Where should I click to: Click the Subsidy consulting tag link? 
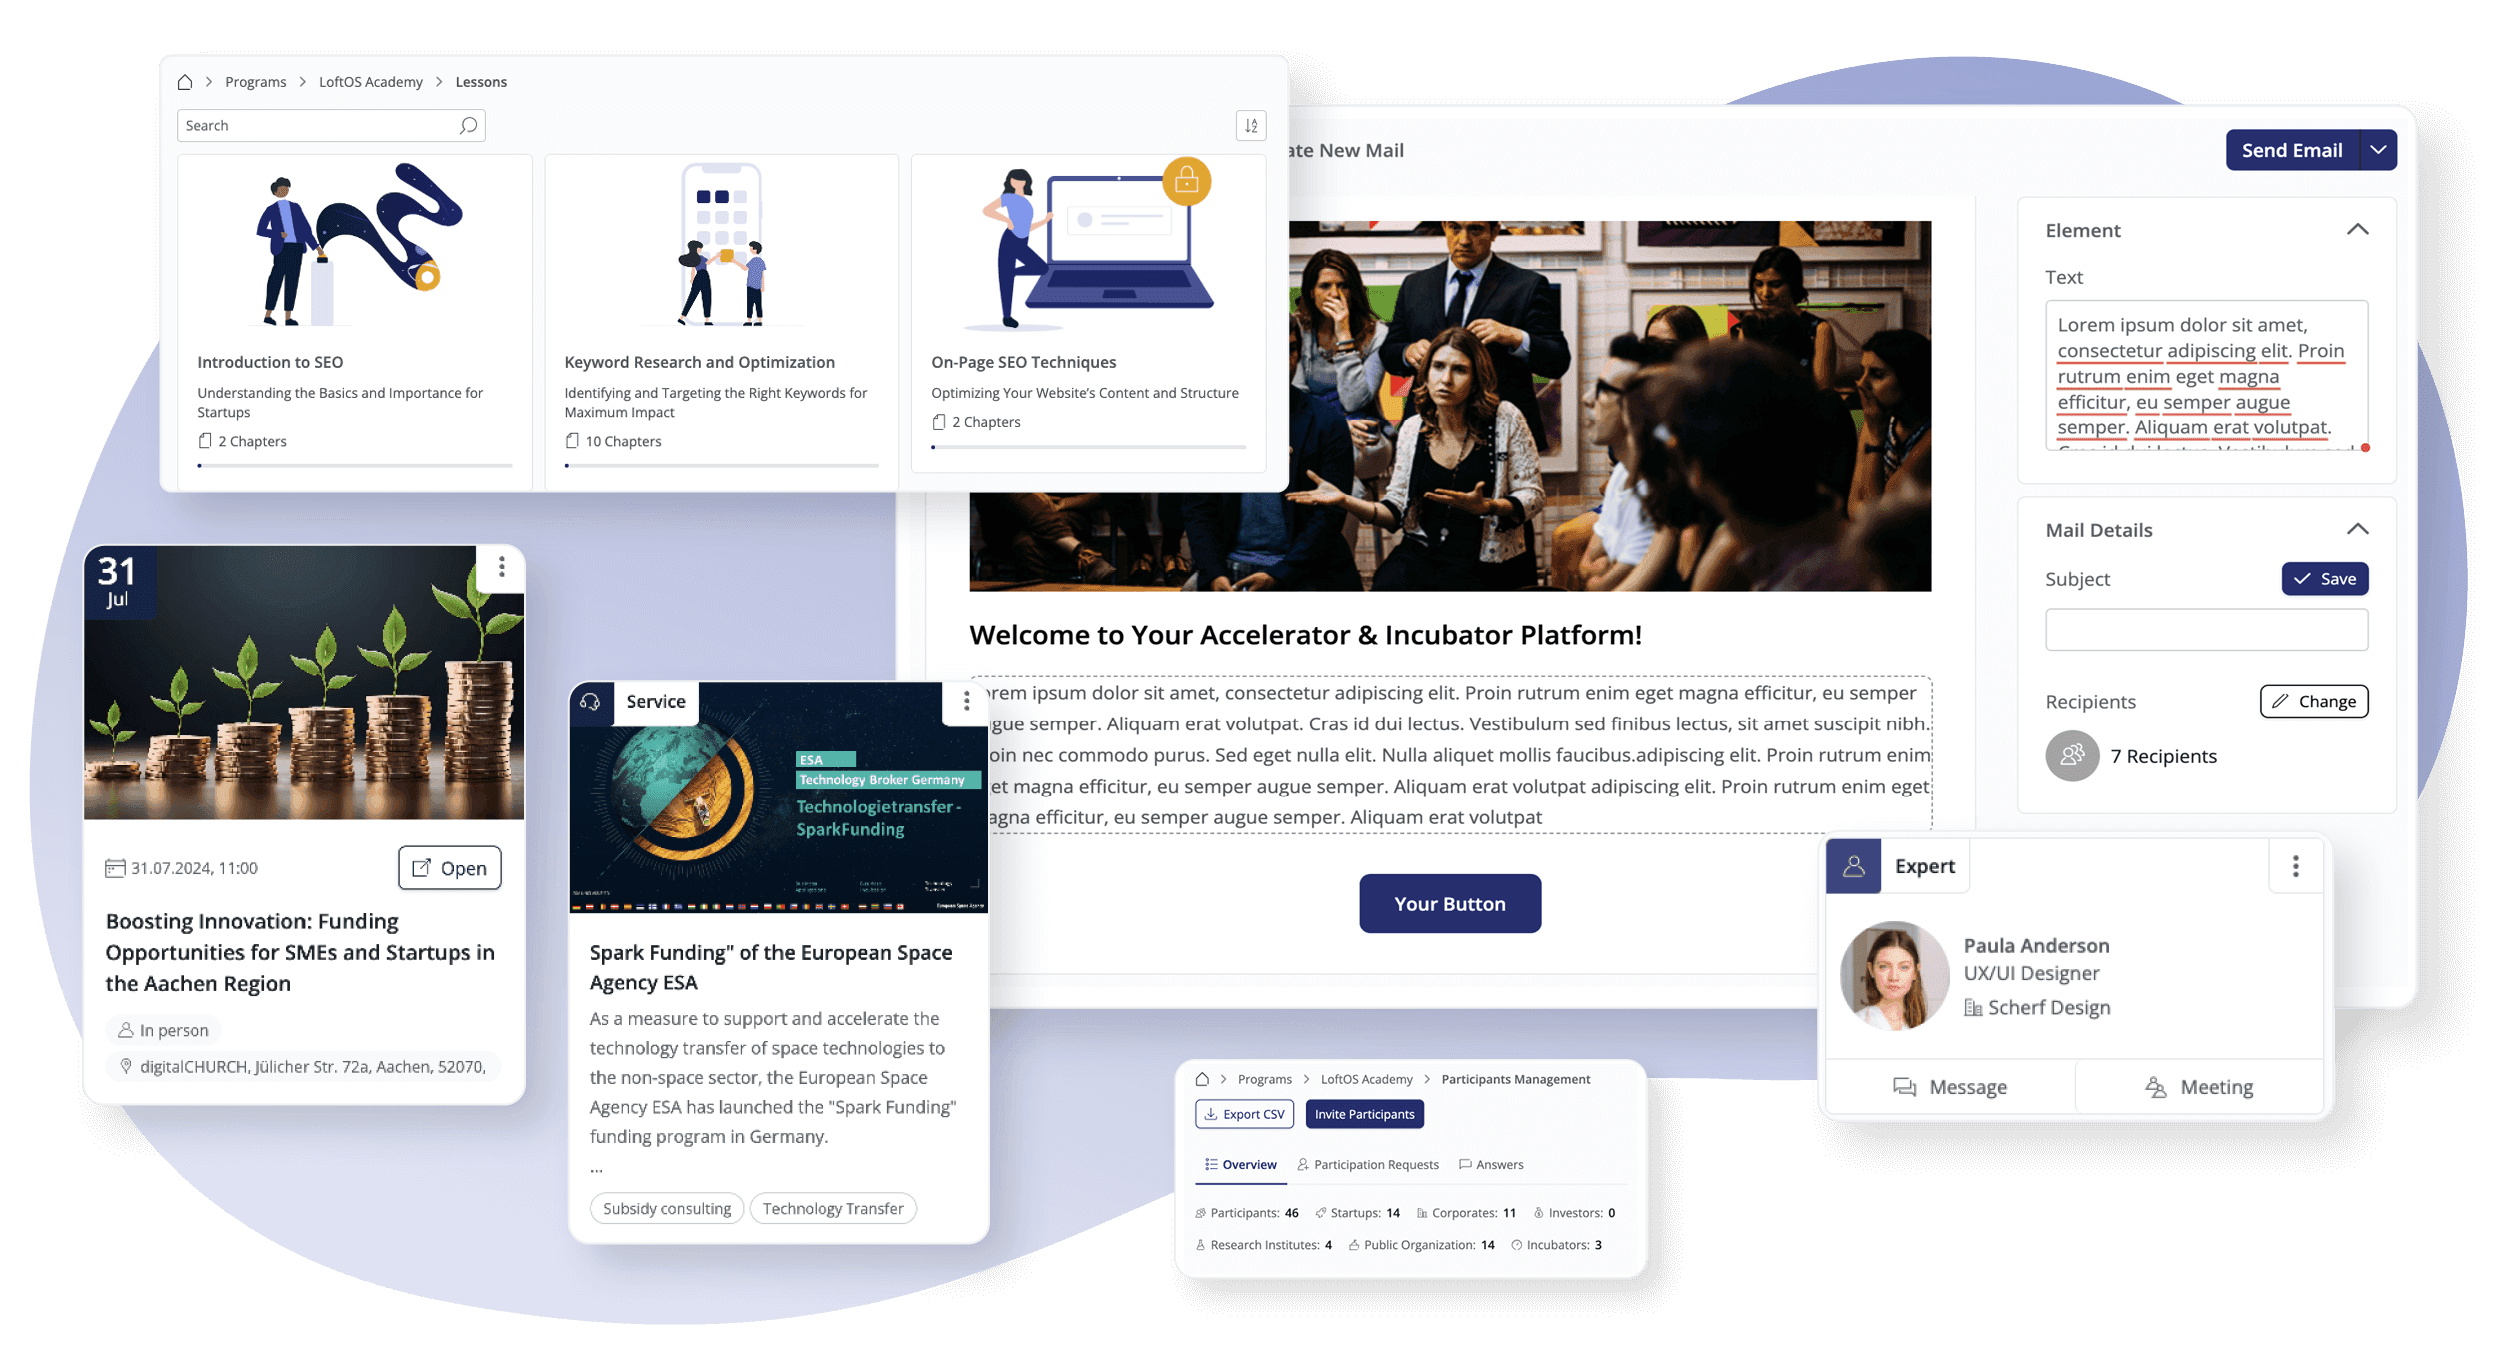click(x=665, y=1207)
